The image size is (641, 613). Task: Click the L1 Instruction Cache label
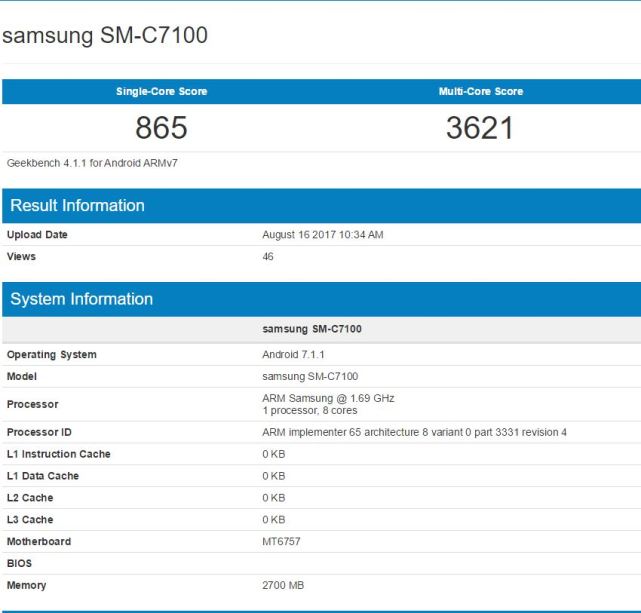point(59,454)
